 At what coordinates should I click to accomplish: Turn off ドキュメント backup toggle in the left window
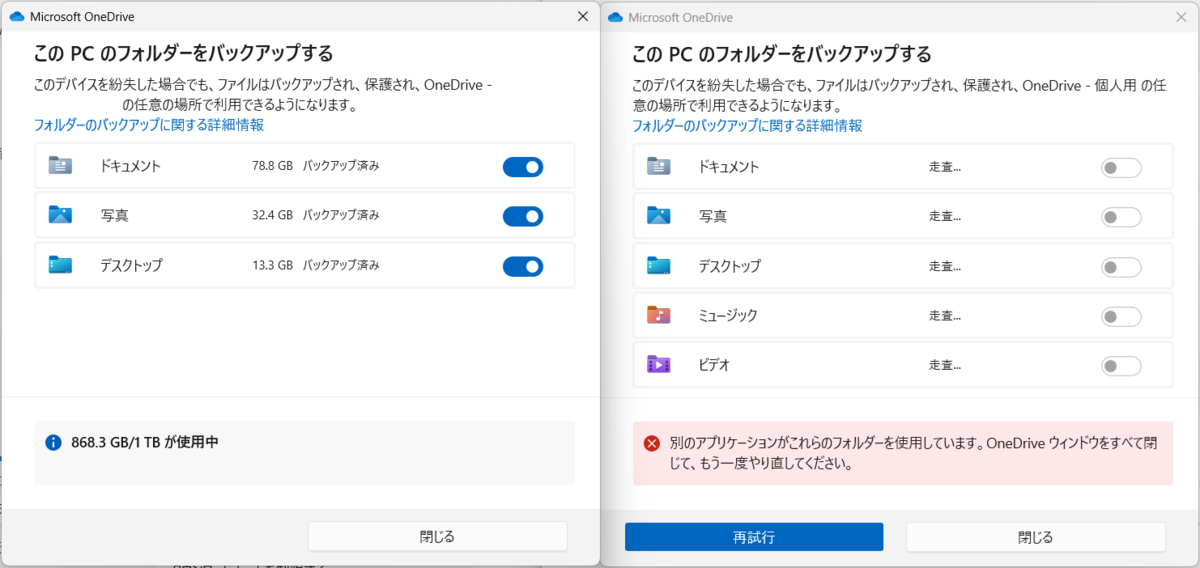[522, 167]
